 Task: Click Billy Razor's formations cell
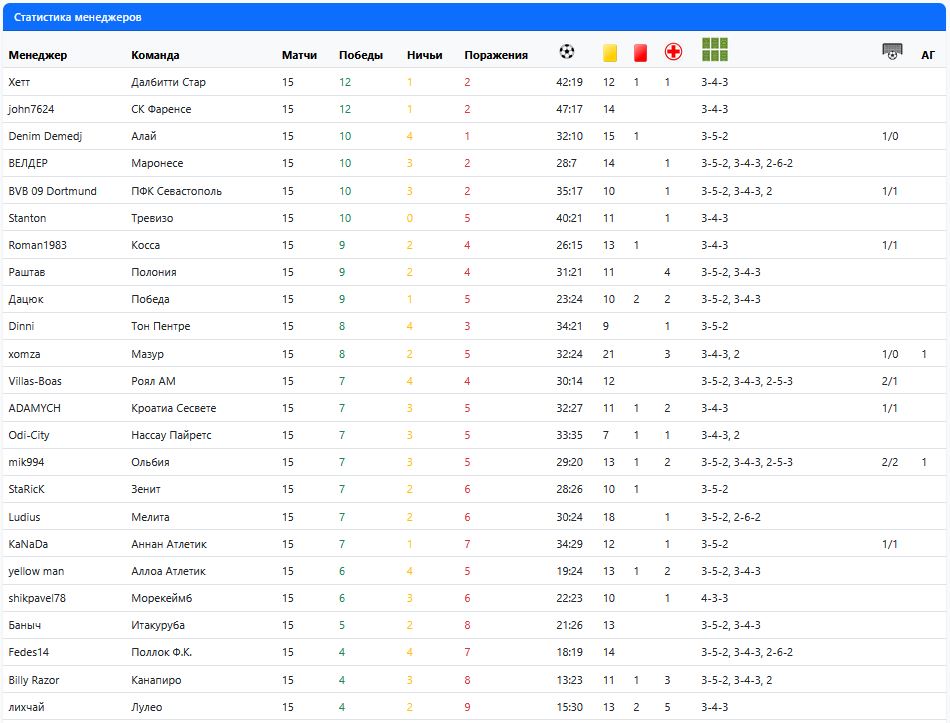pyautogui.click(x=736, y=680)
